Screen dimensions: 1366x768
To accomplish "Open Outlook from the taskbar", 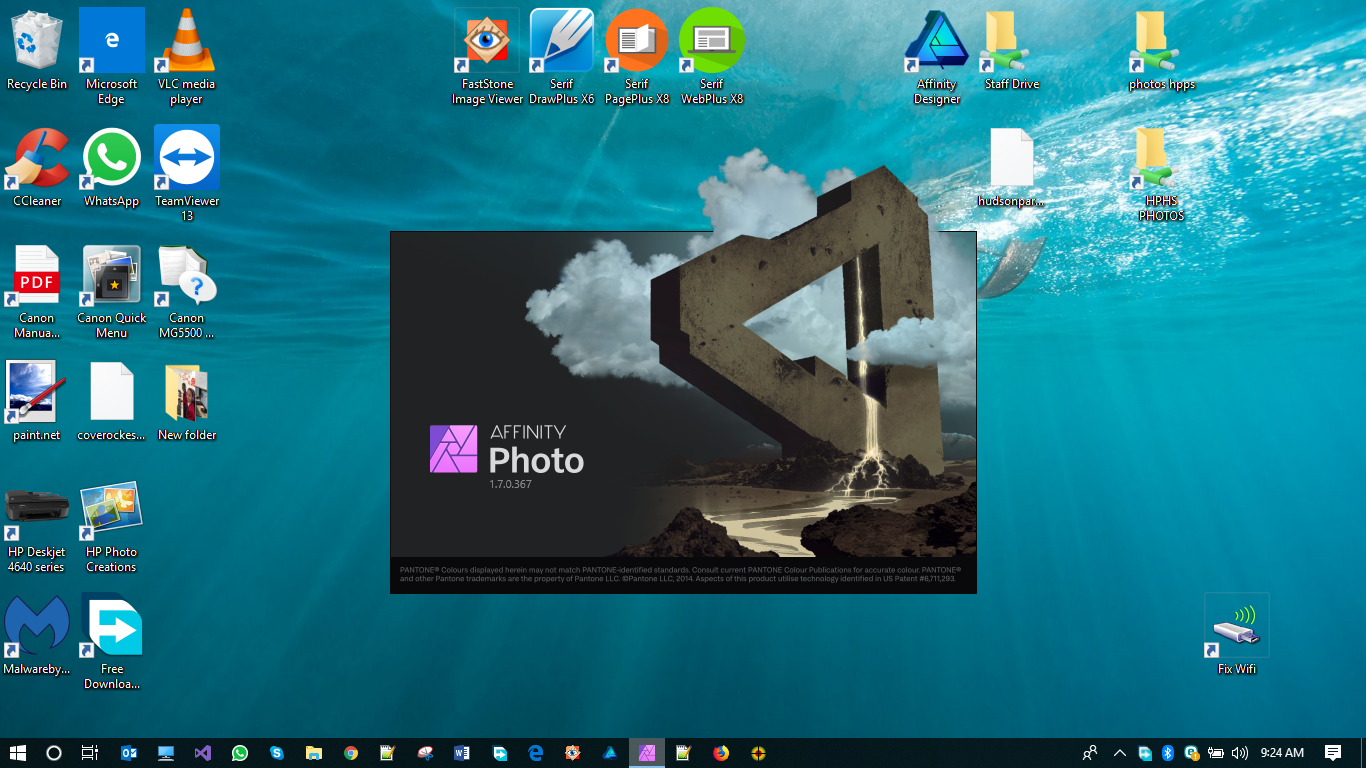I will tap(128, 753).
